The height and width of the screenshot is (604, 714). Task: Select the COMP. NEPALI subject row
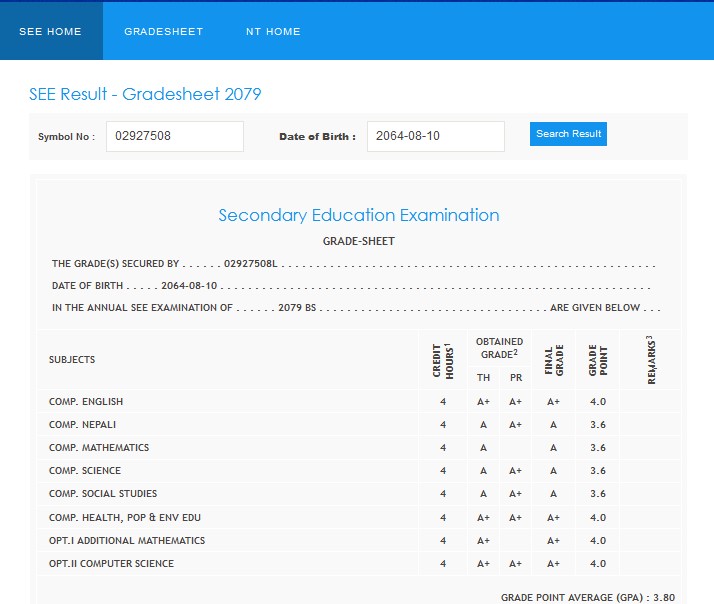[x=84, y=425]
